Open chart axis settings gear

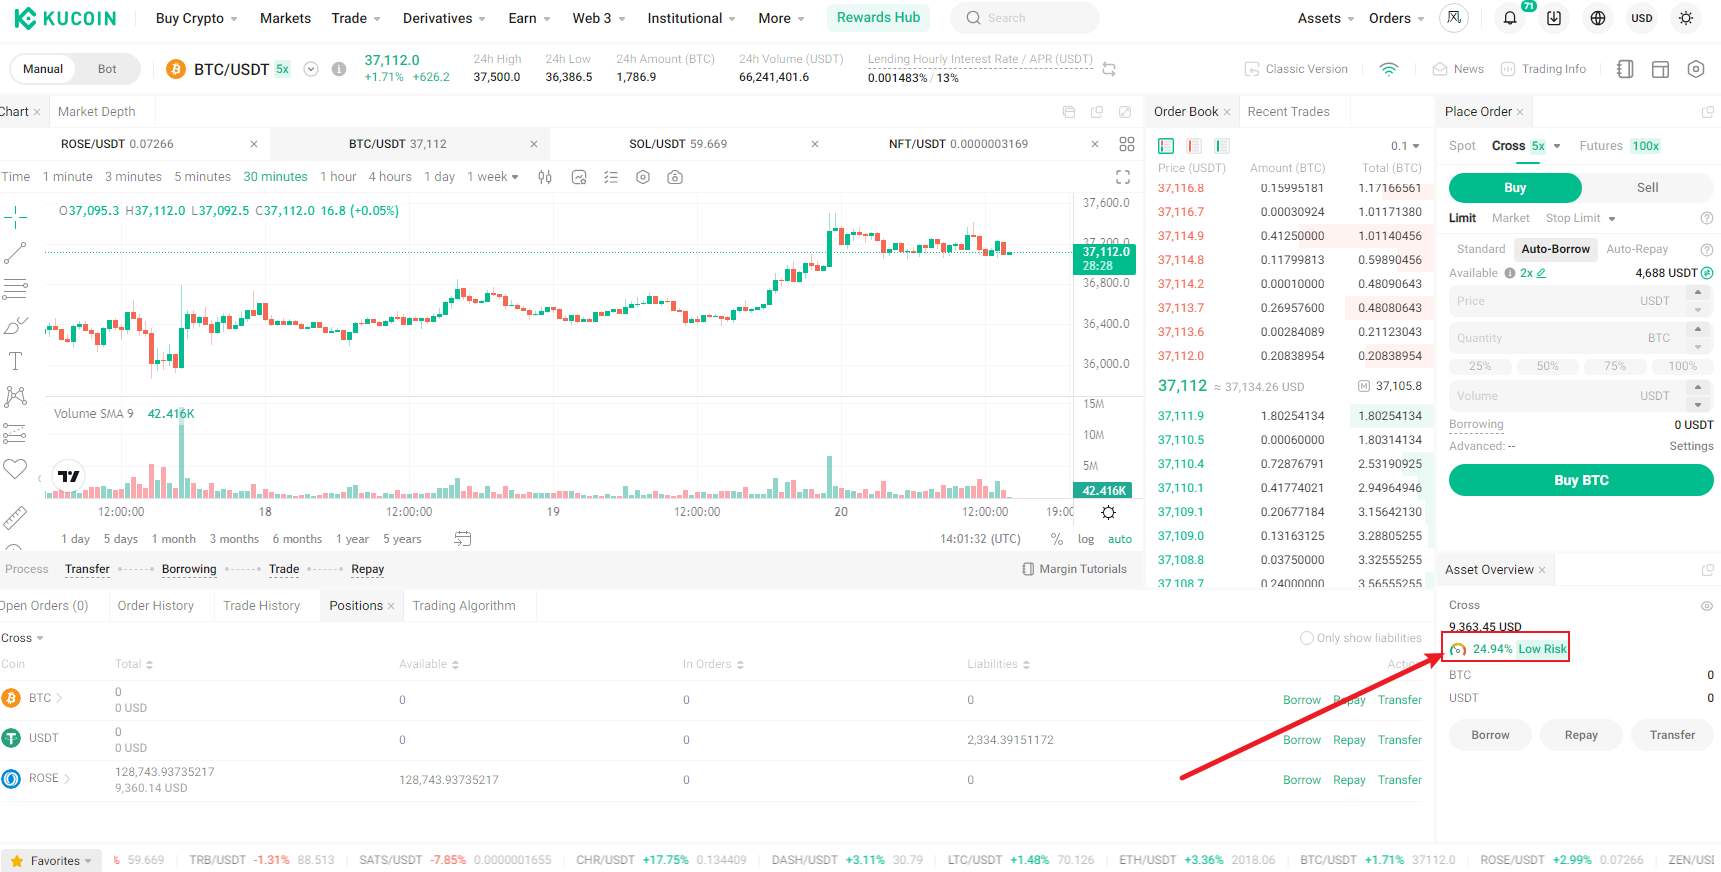click(x=1108, y=512)
